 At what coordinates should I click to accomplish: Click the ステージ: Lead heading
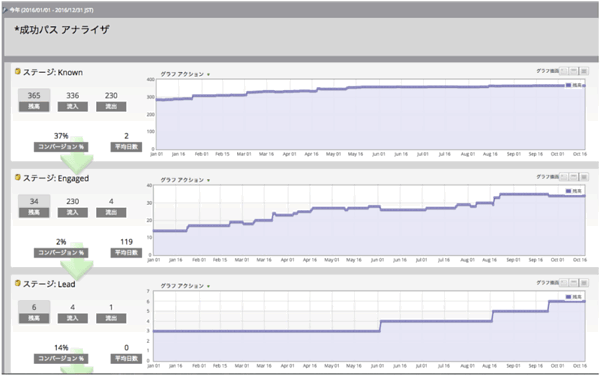pyautogui.click(x=49, y=284)
